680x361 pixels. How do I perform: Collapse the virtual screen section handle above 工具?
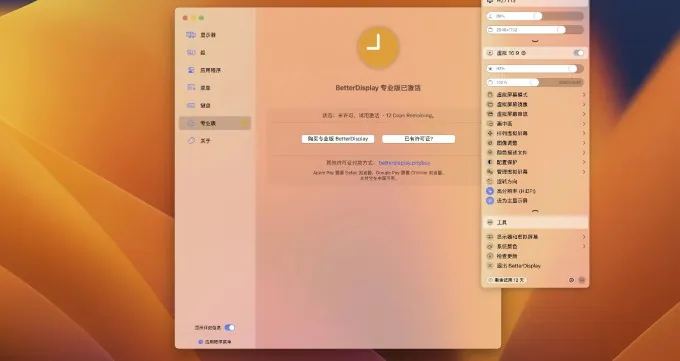535,211
